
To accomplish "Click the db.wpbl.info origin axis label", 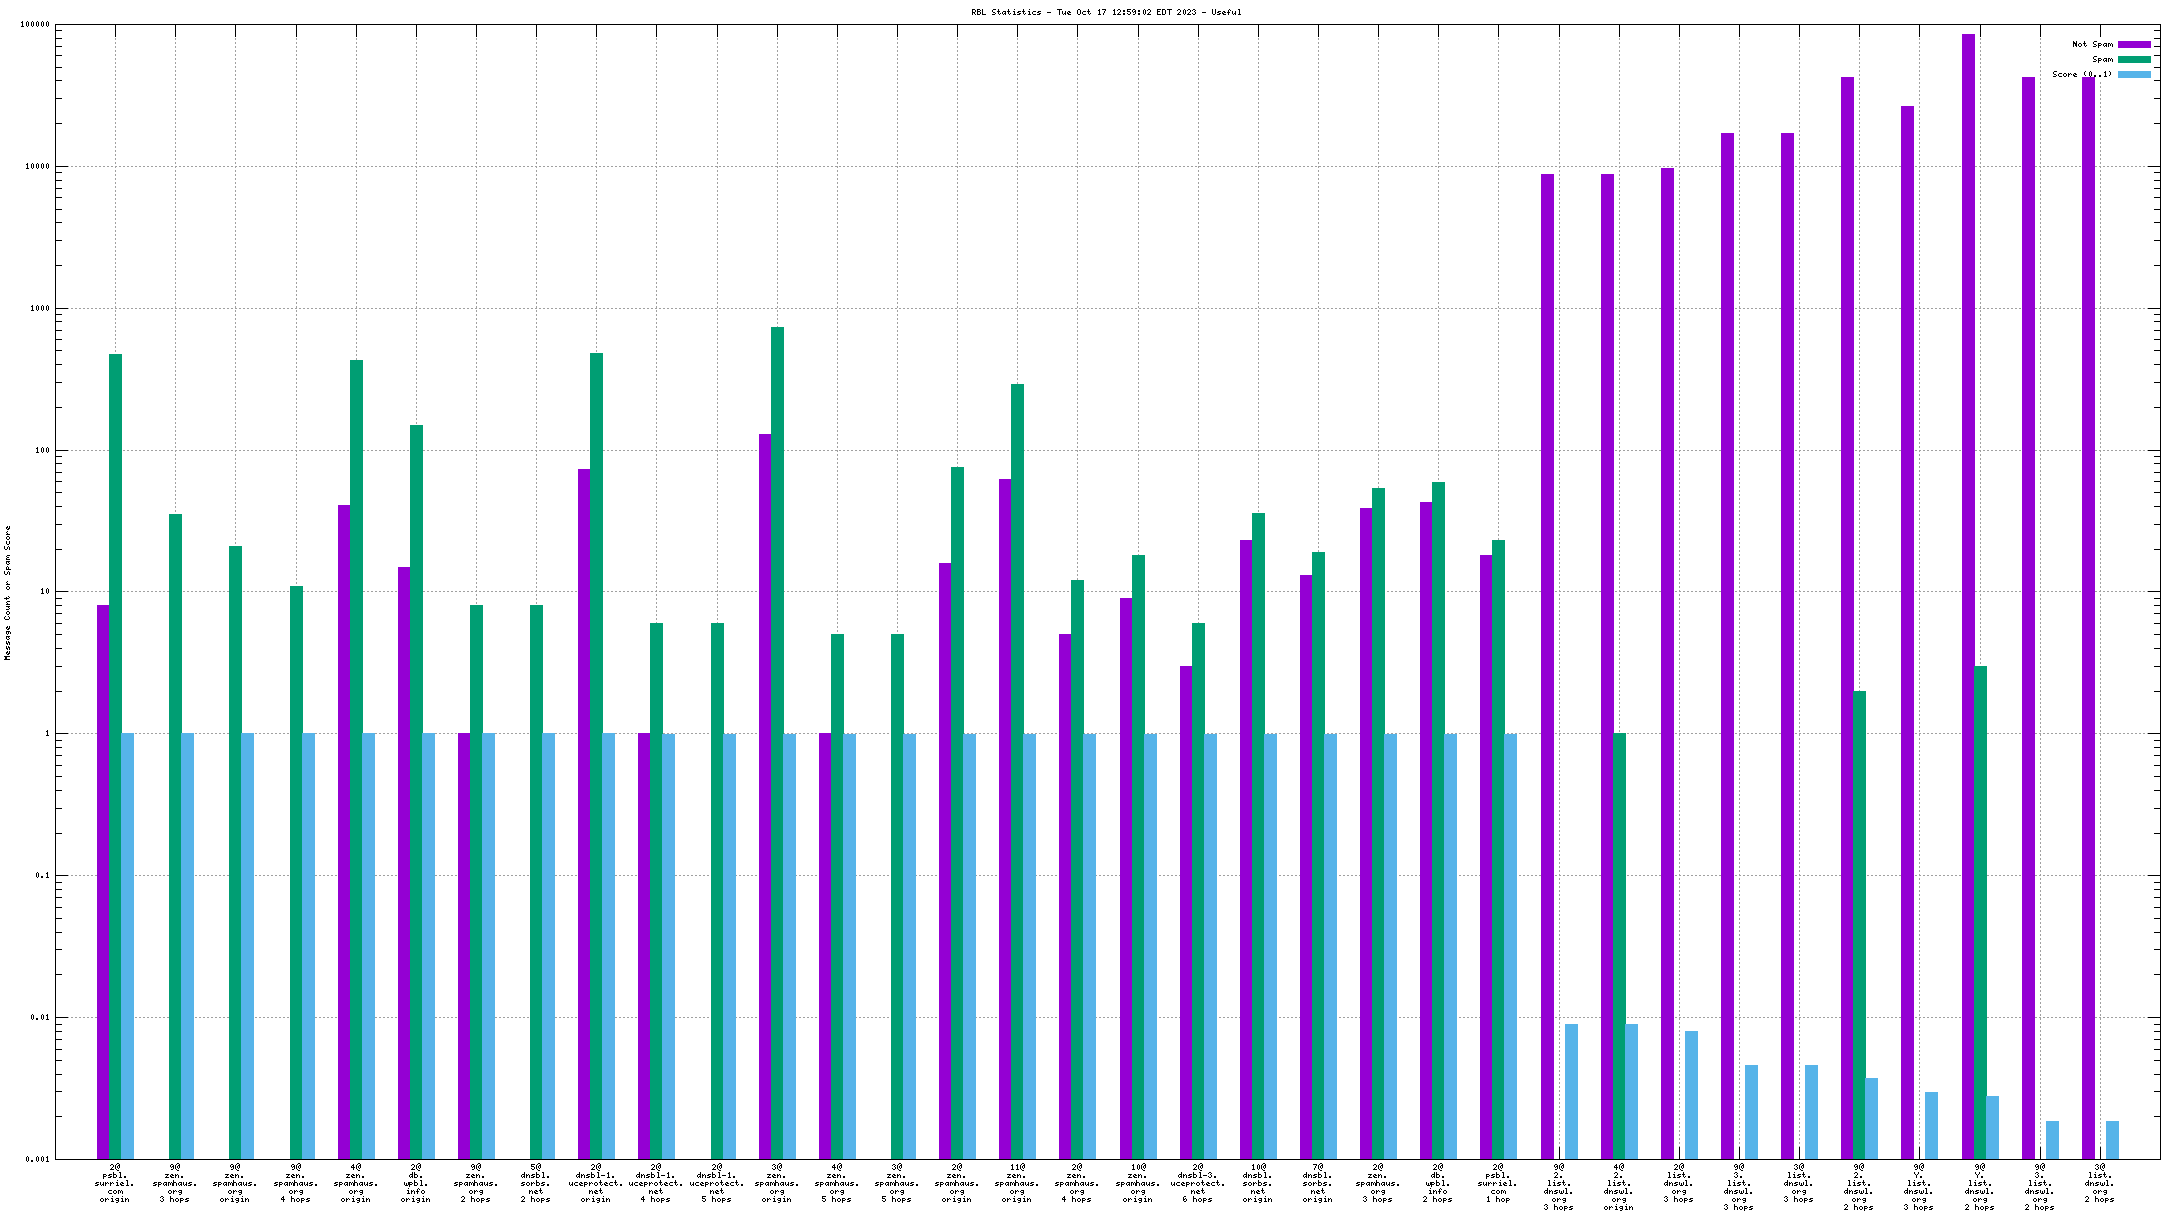I will 416,1183.
